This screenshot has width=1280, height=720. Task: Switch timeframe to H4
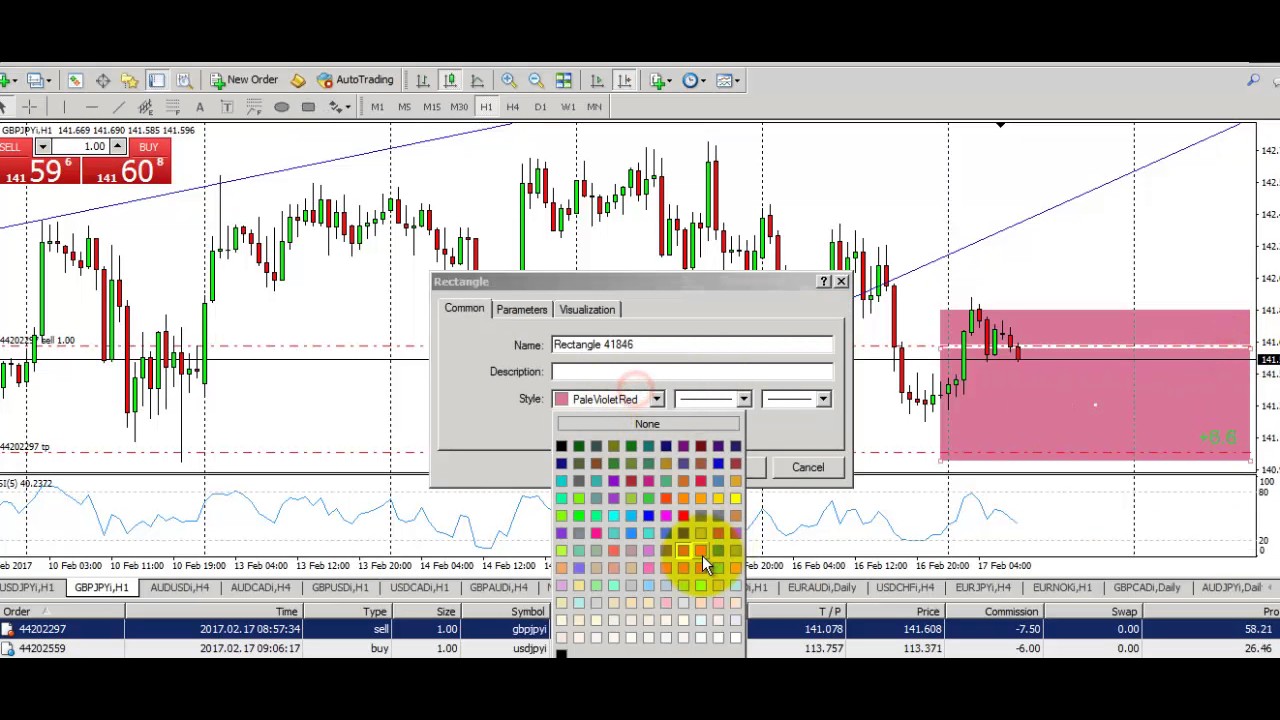click(513, 107)
